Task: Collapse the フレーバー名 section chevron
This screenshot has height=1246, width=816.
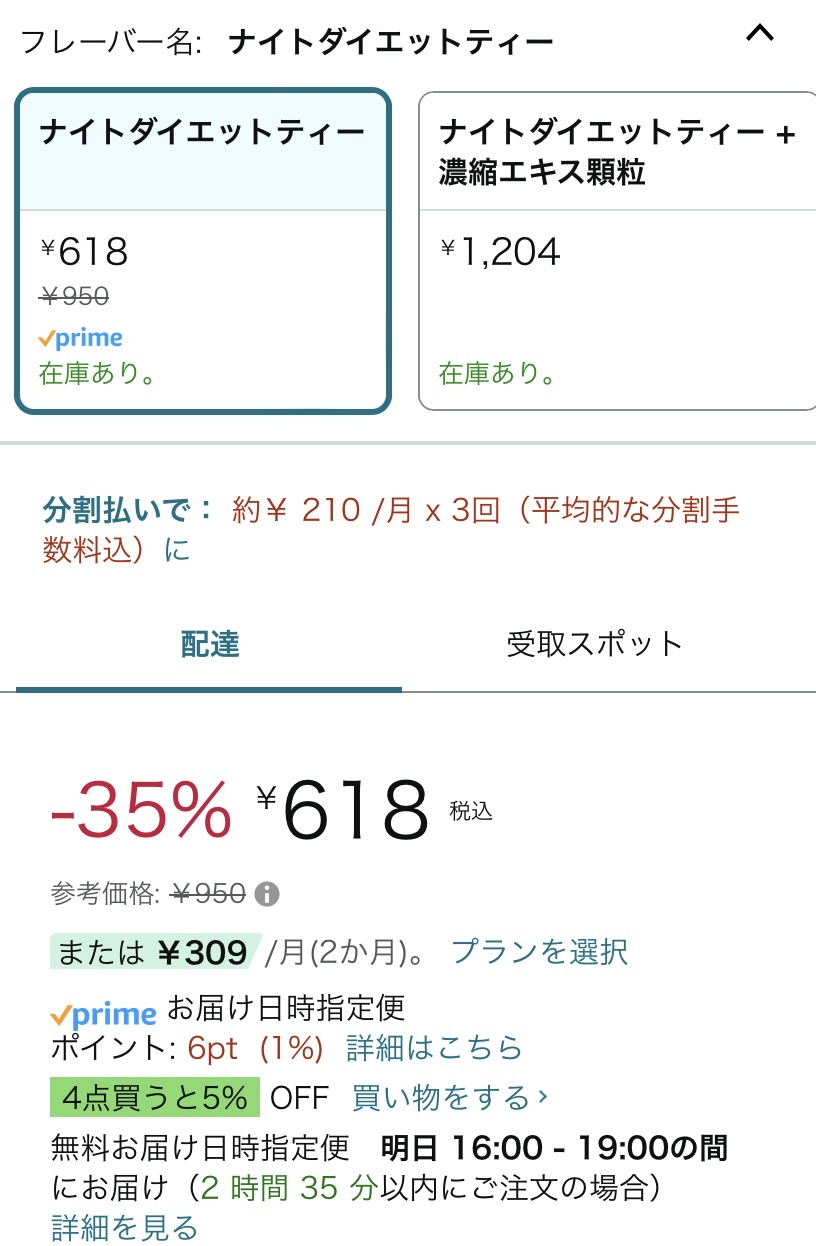Action: click(760, 35)
